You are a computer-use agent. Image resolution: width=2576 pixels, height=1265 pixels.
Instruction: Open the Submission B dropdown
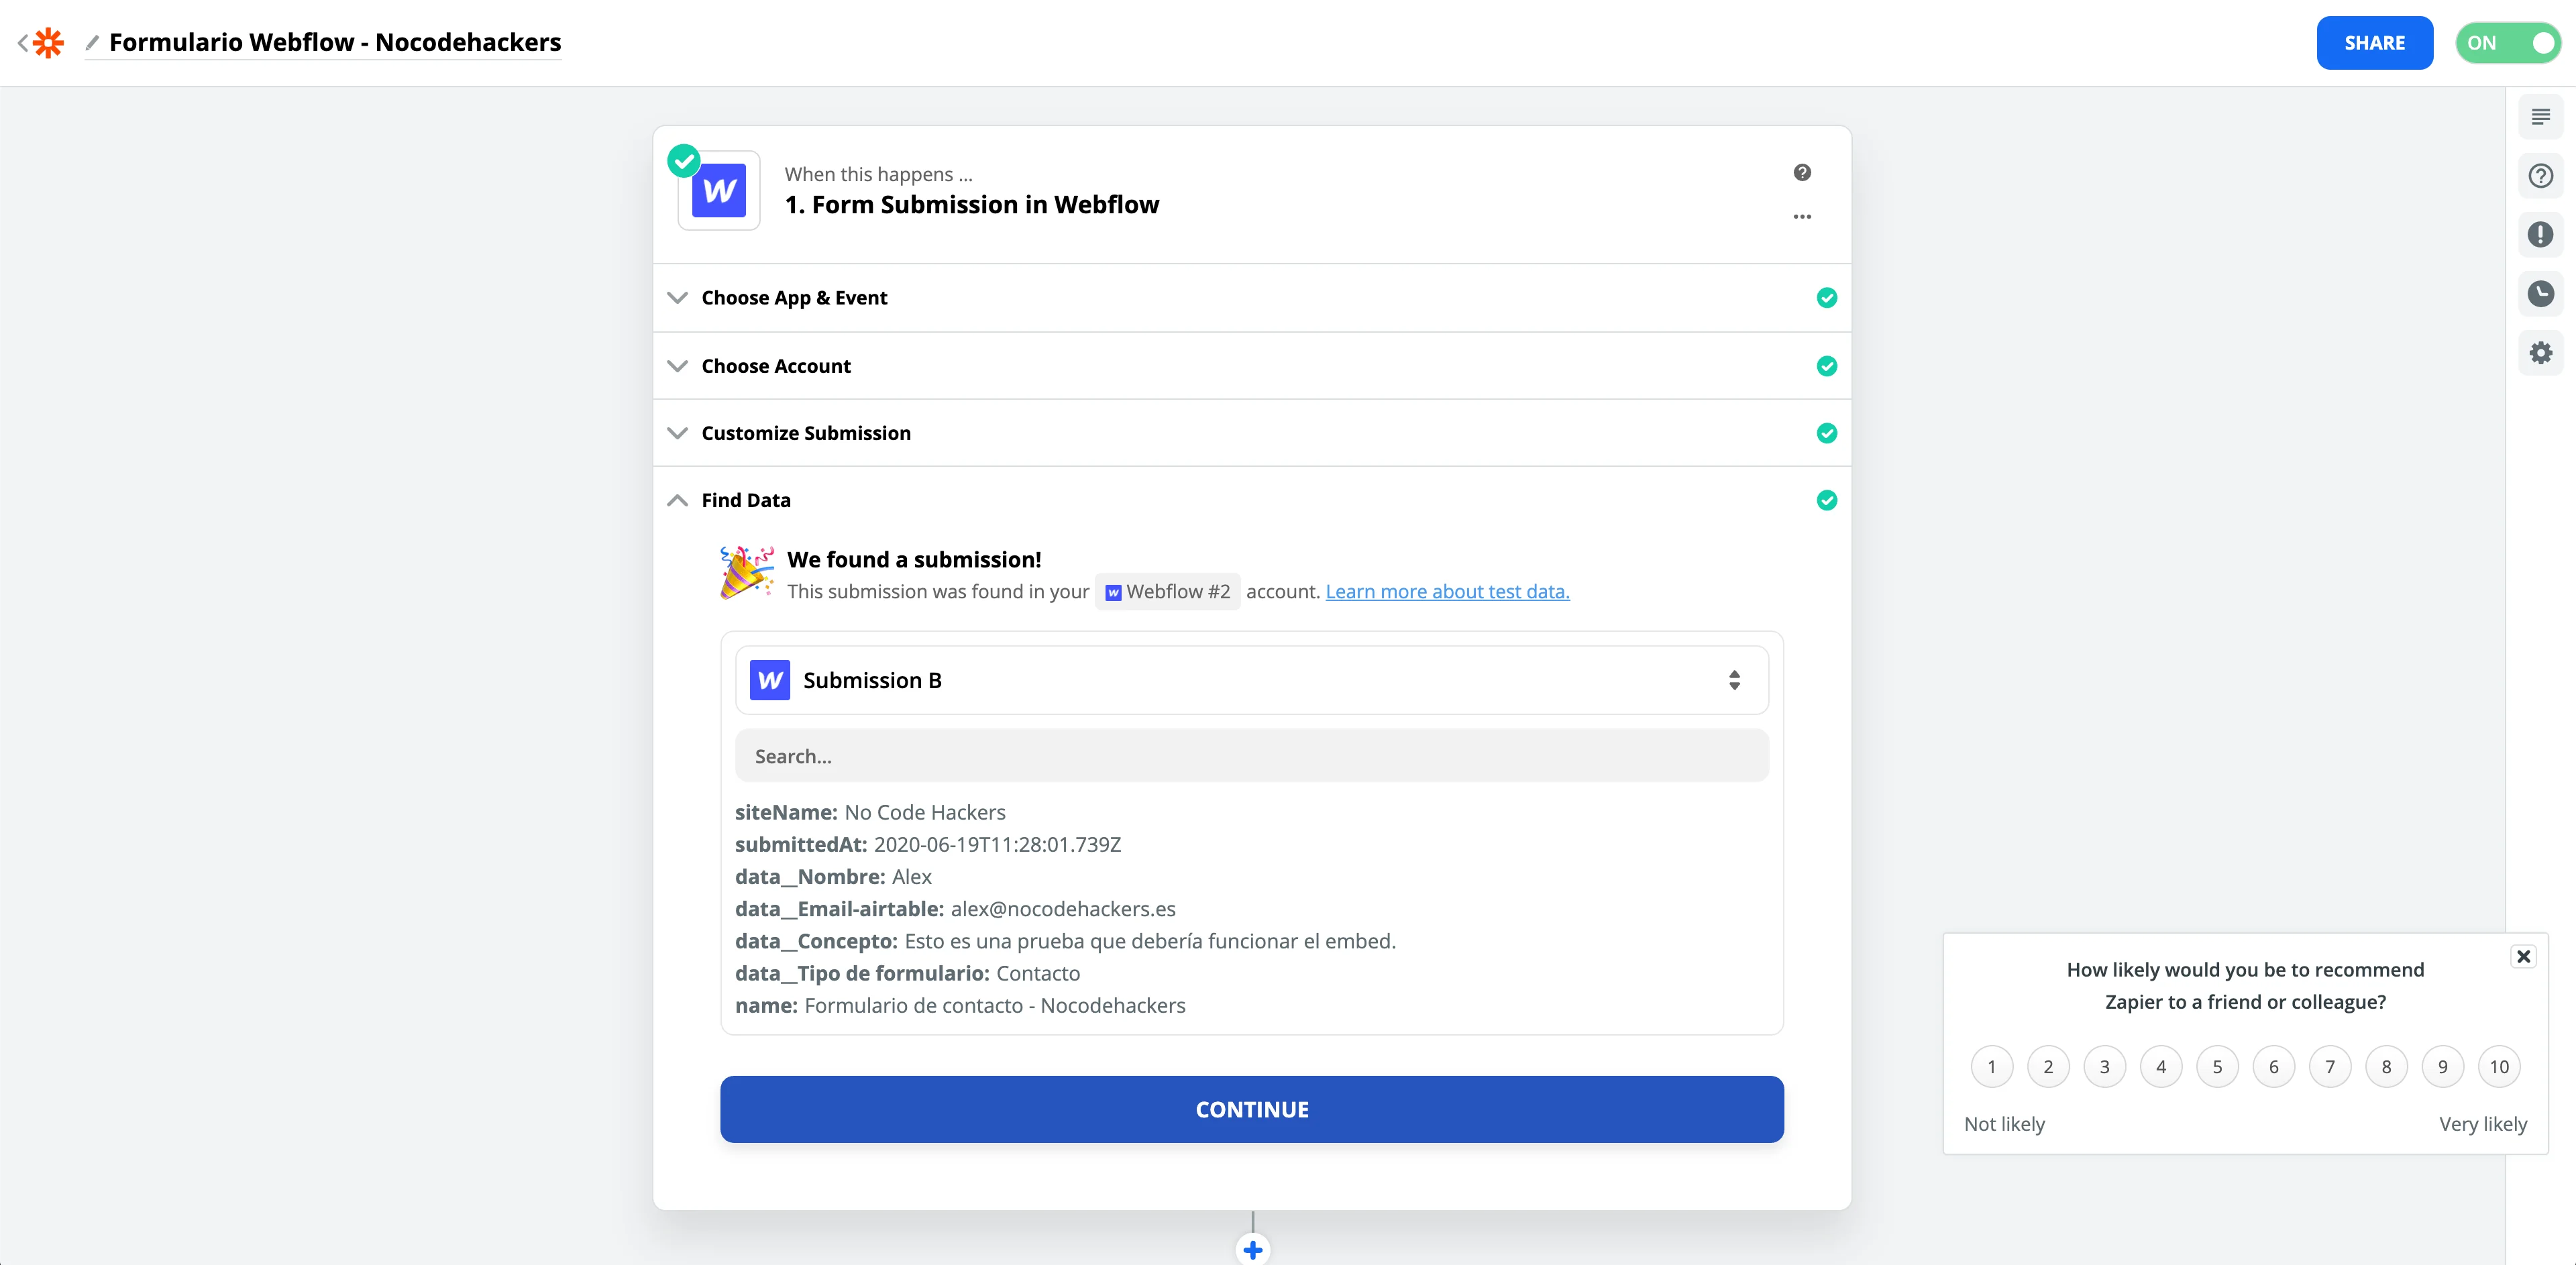click(x=1251, y=680)
